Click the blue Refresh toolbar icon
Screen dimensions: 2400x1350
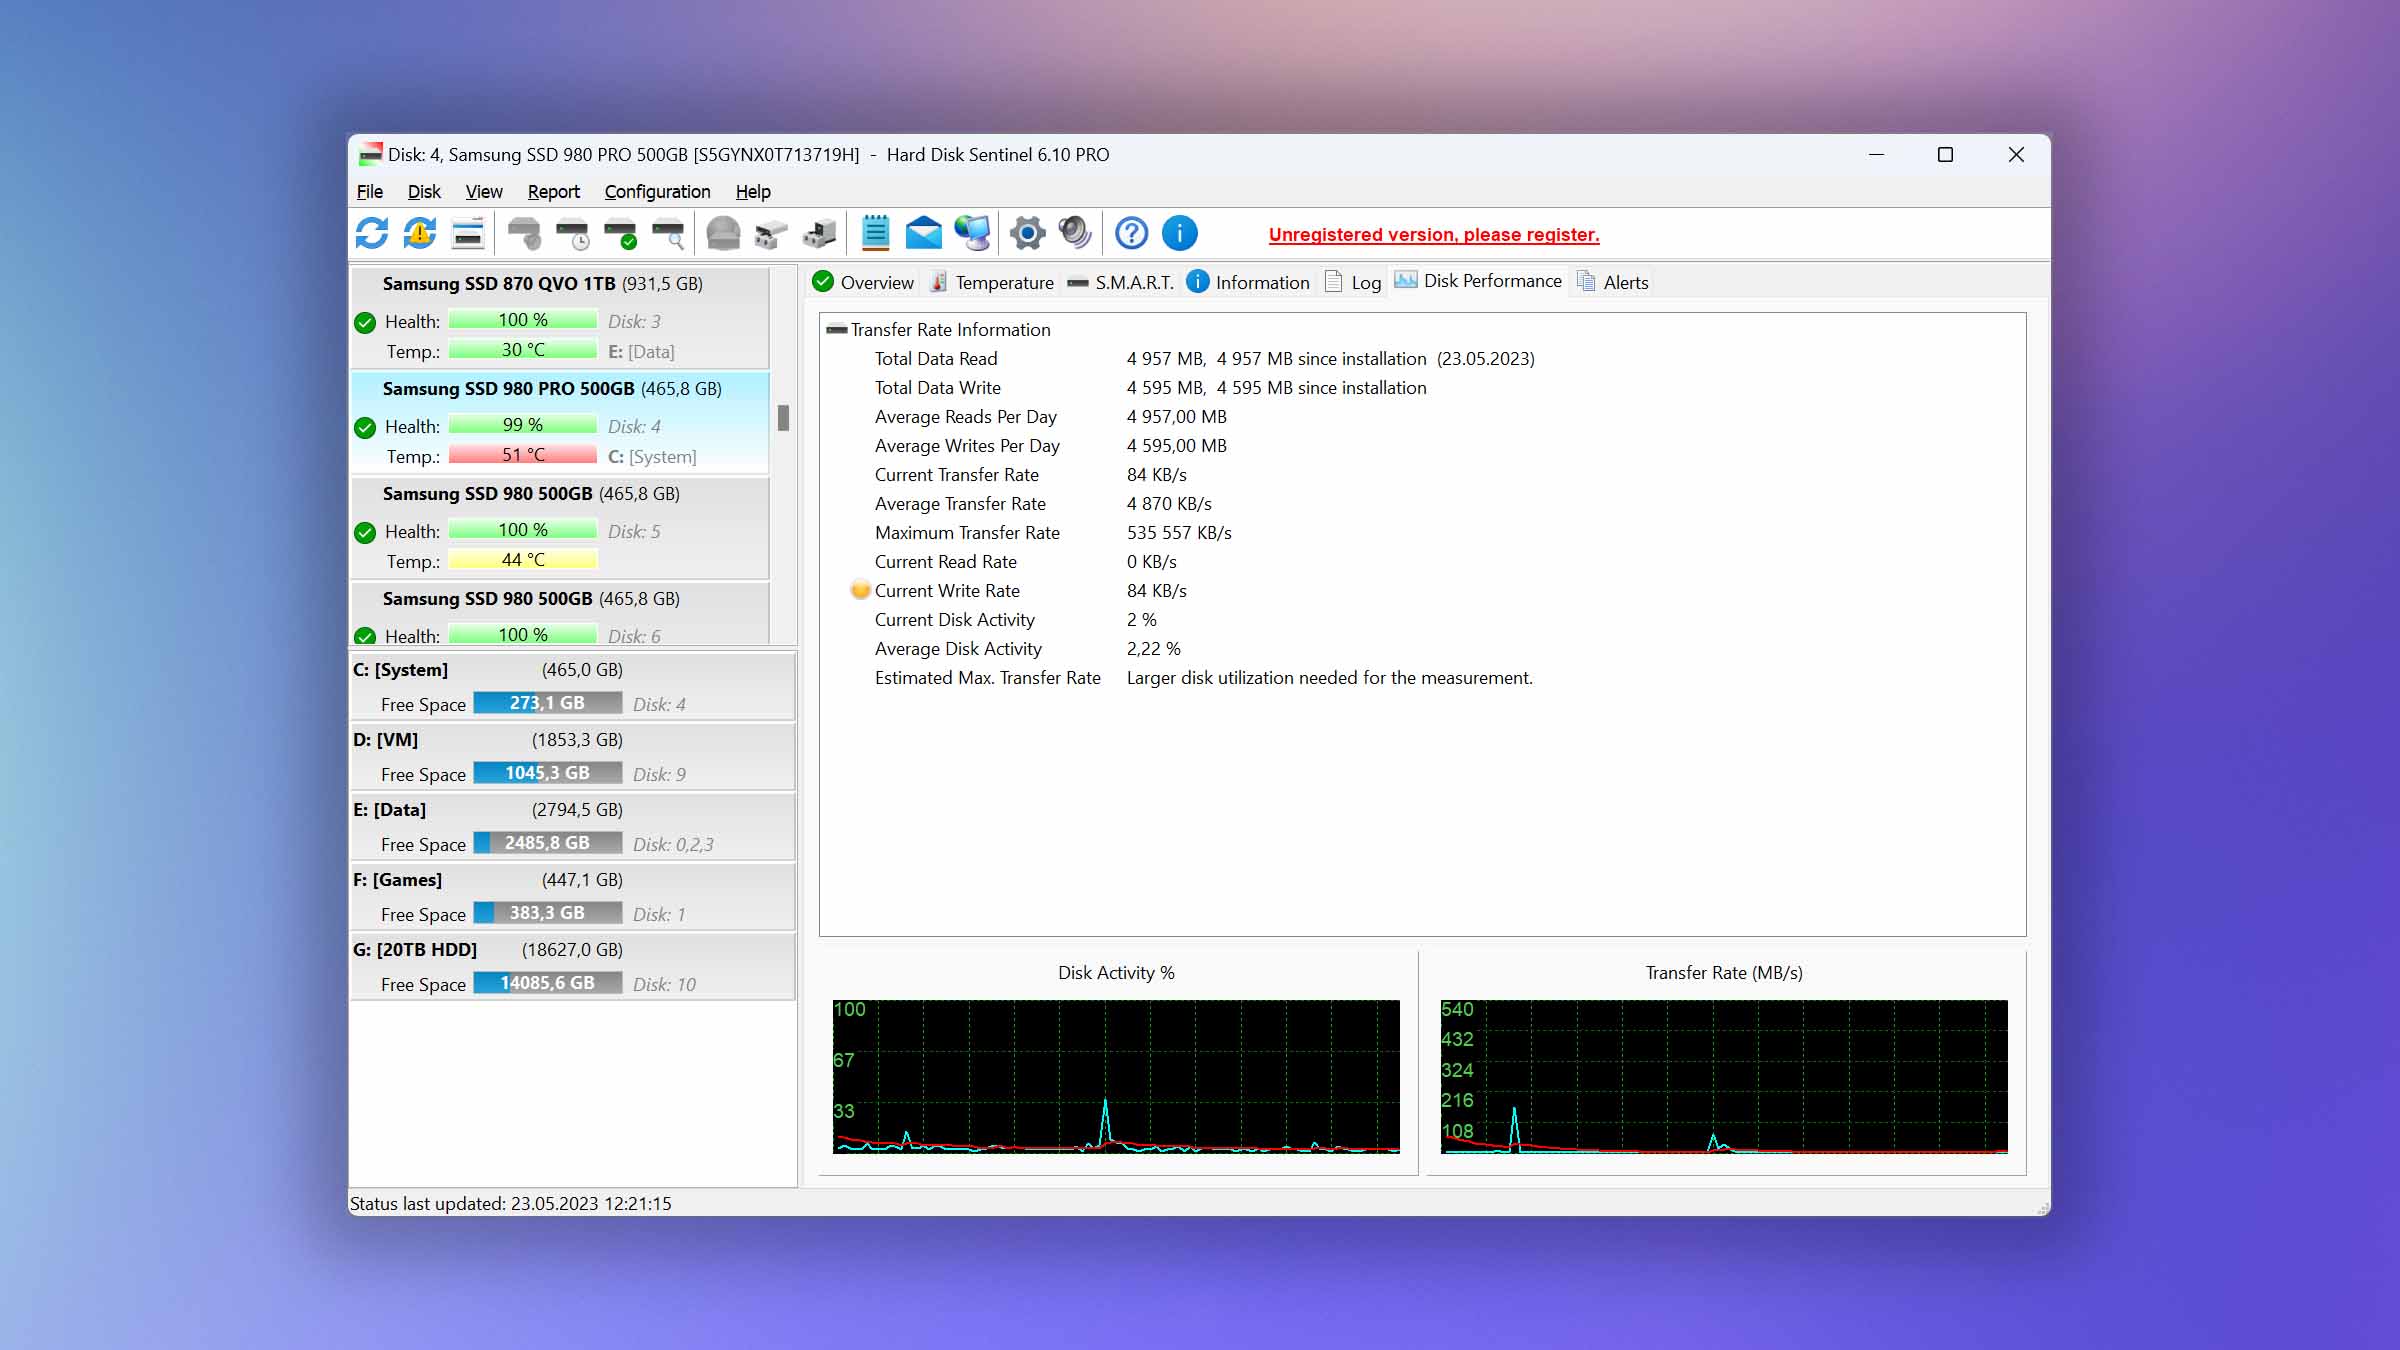coord(372,234)
